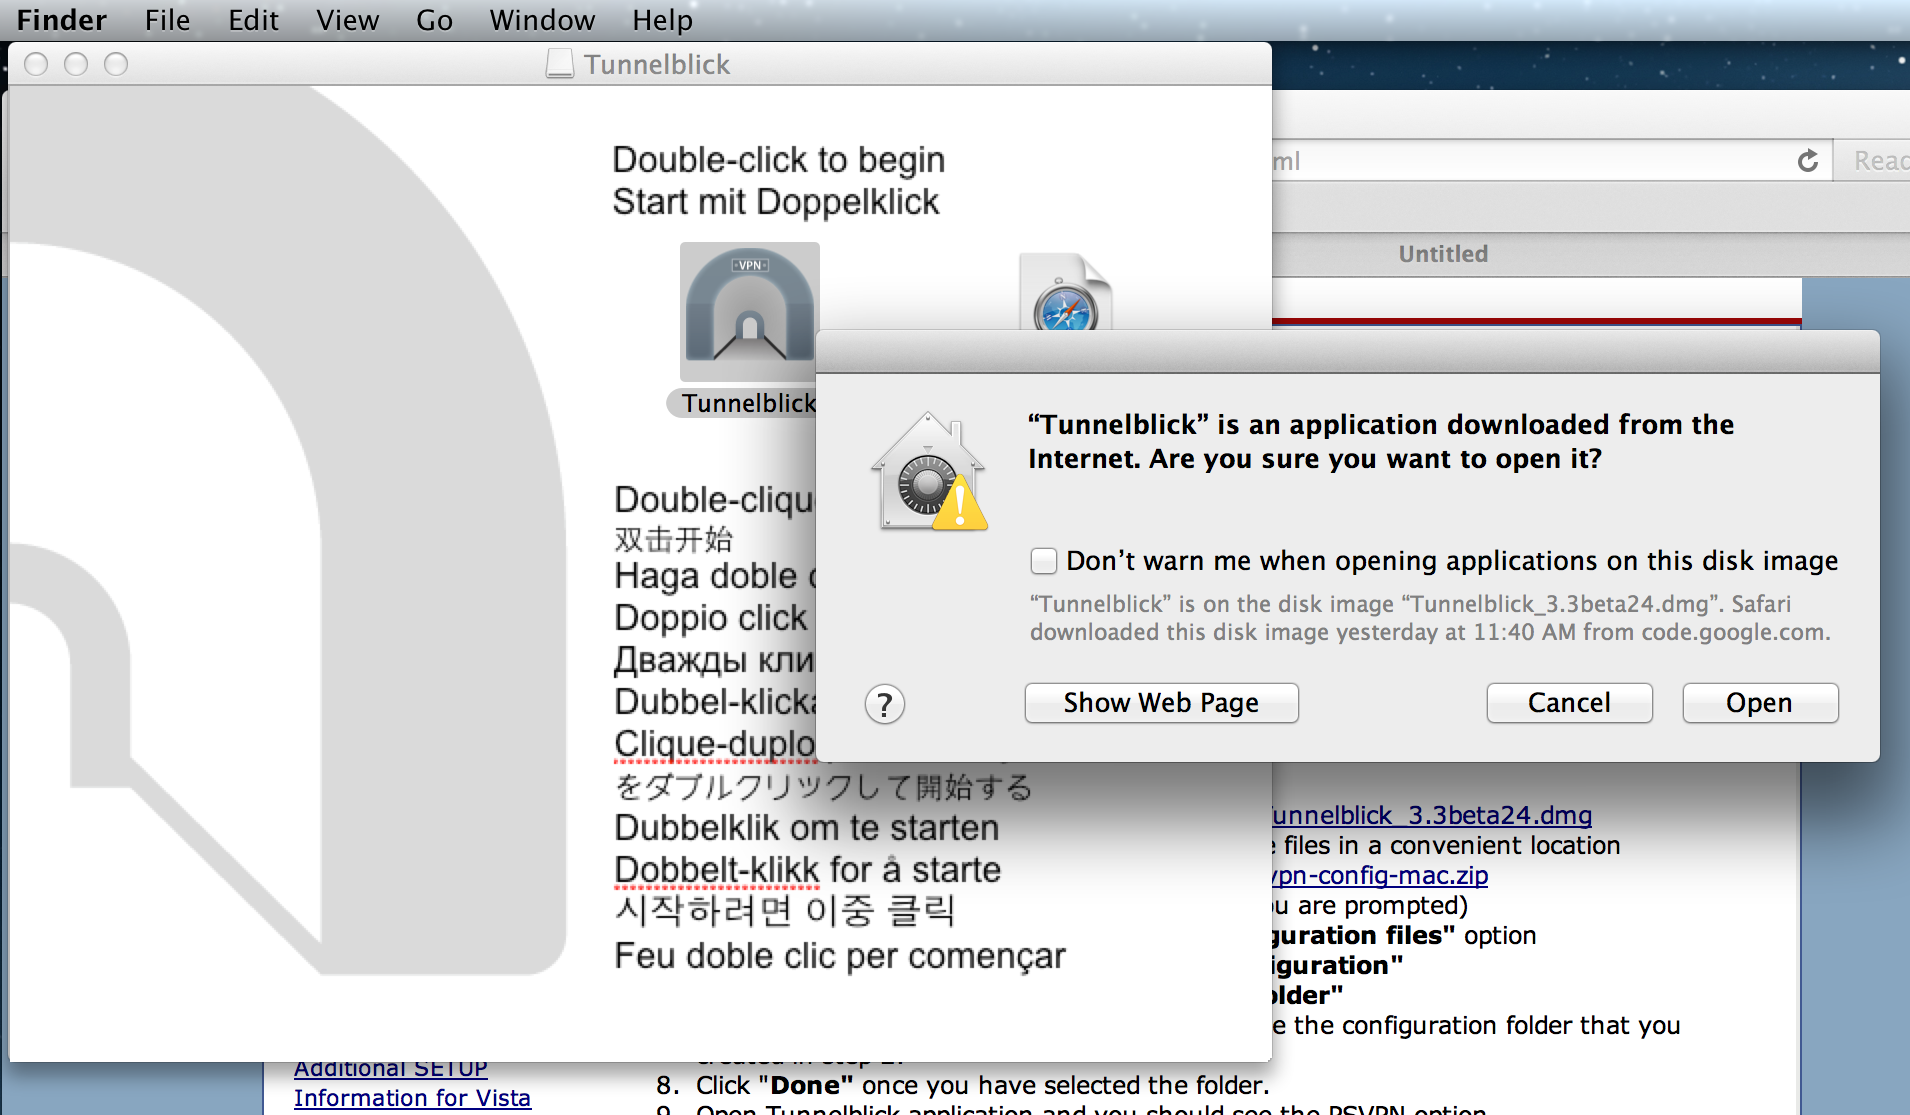Screen dimensions: 1910x1115
Task: Click the Gatekeeper security warning icon
Action: pyautogui.click(x=929, y=474)
